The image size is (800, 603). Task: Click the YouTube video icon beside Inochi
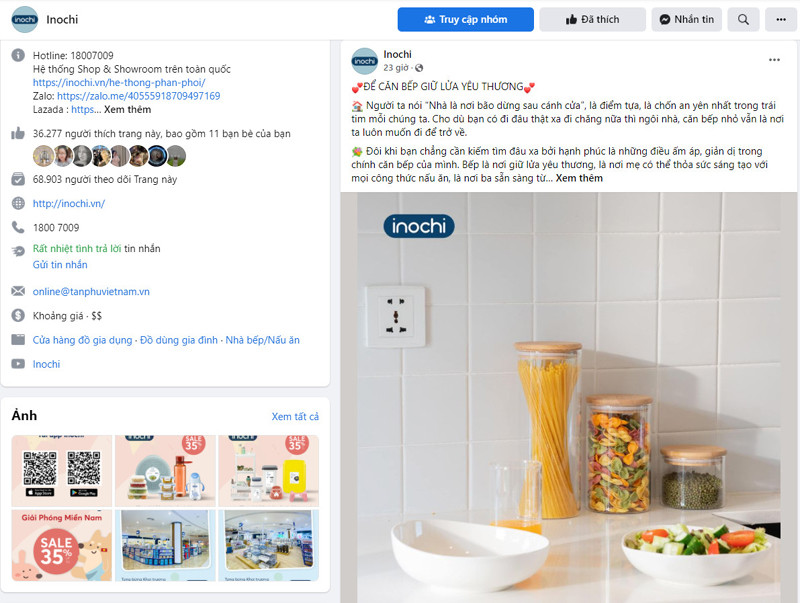click(18, 364)
